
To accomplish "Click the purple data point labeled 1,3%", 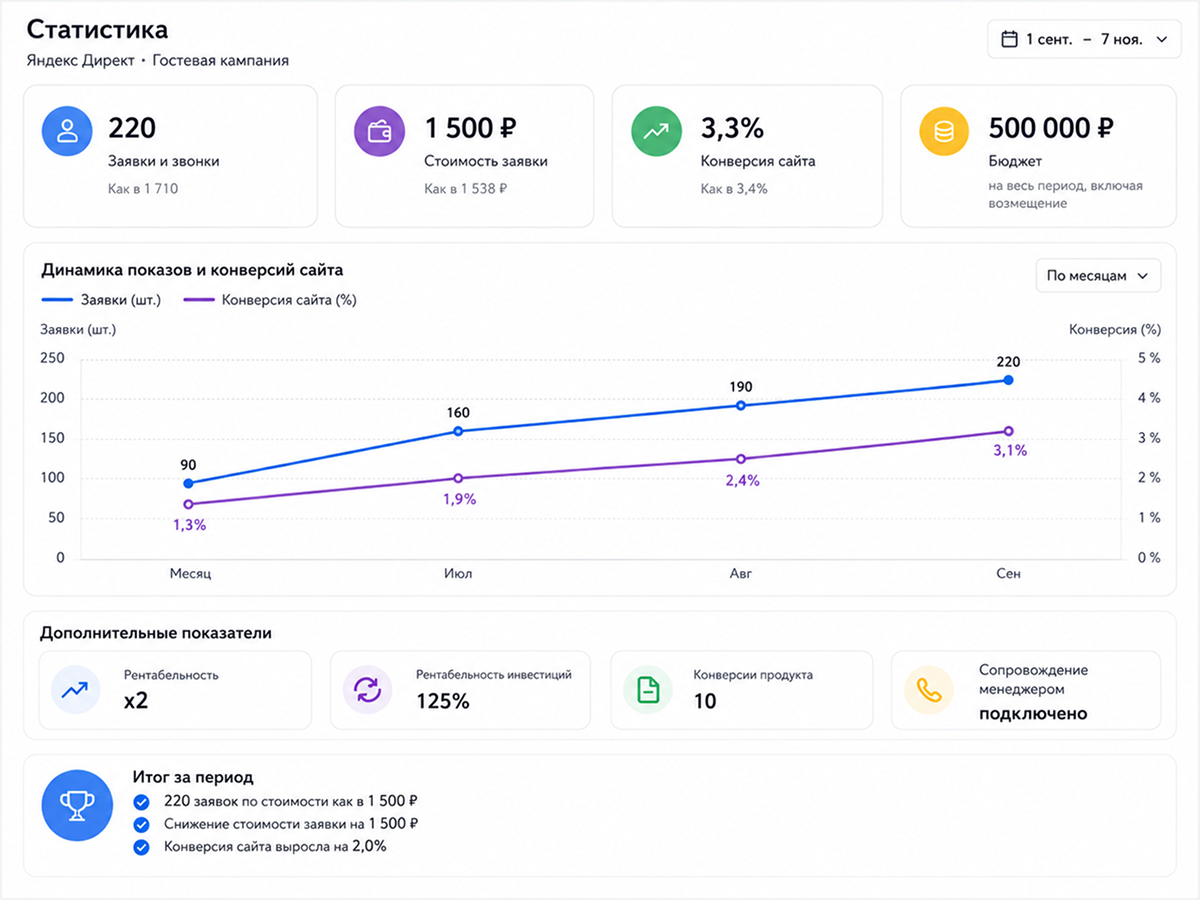I will (189, 504).
